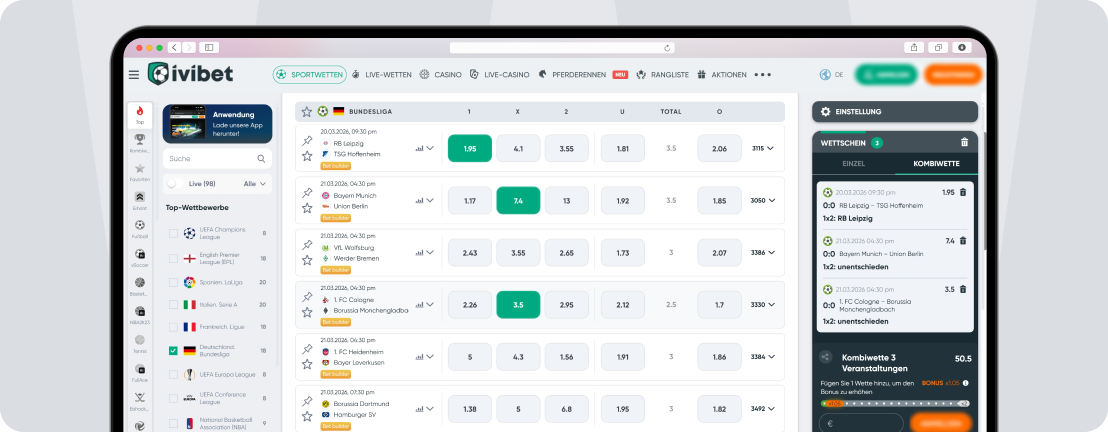The image size is (1108, 432).
Task: Select the Basketball sidebar icon
Action: (x=140, y=286)
